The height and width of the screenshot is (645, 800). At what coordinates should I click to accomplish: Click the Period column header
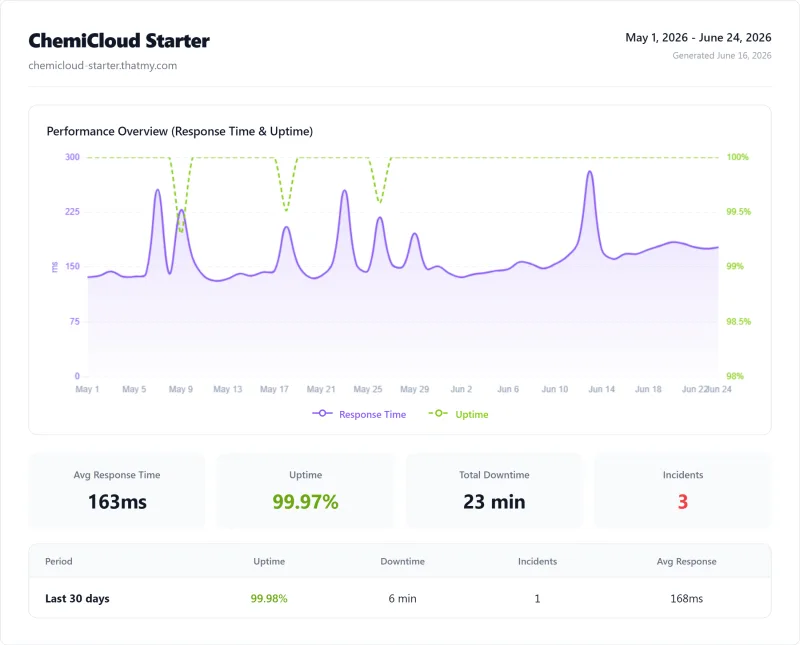point(59,561)
